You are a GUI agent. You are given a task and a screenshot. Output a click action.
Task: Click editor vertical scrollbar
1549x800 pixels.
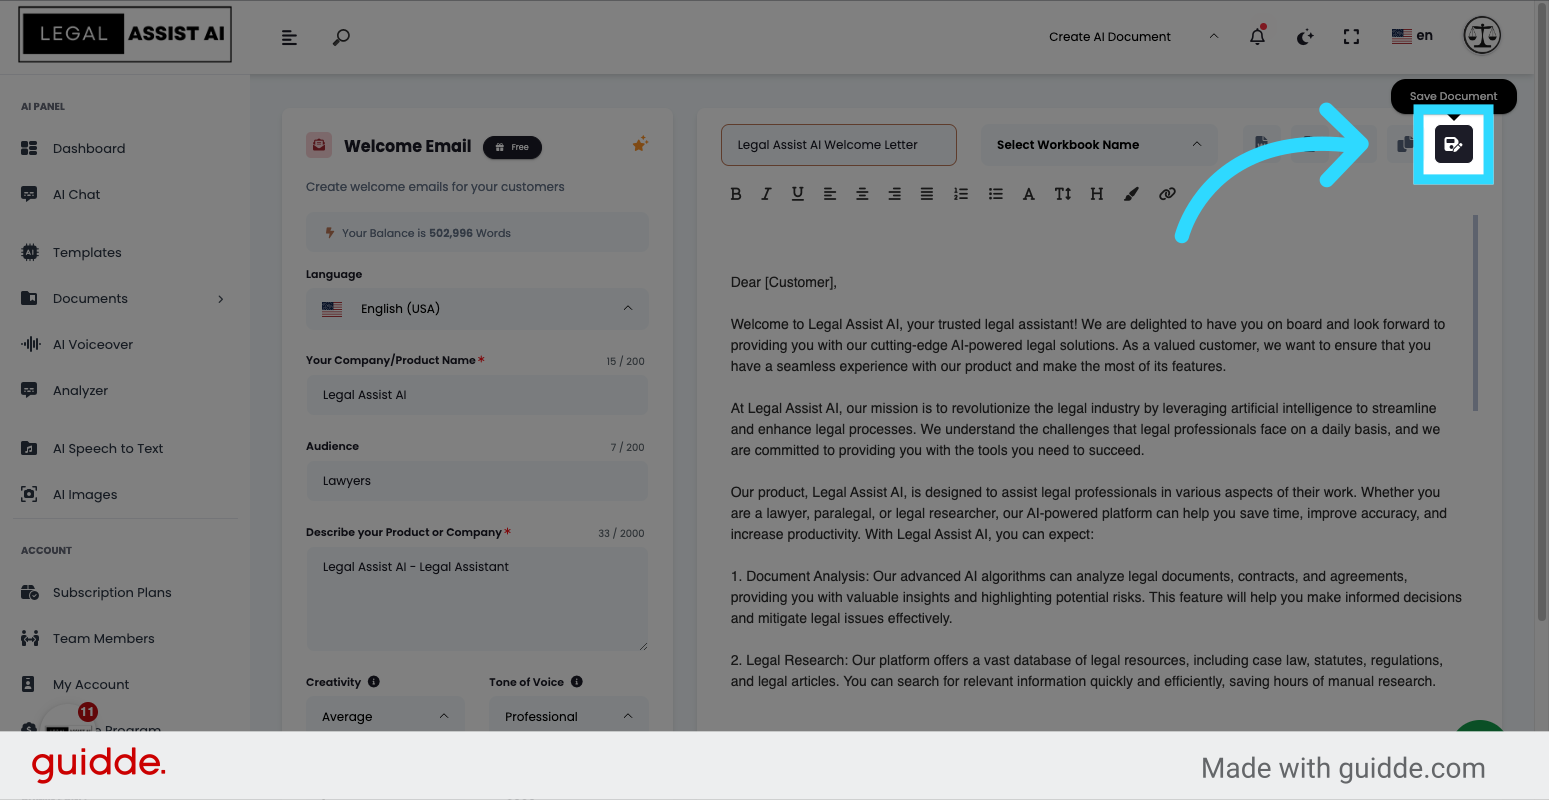(1475, 312)
